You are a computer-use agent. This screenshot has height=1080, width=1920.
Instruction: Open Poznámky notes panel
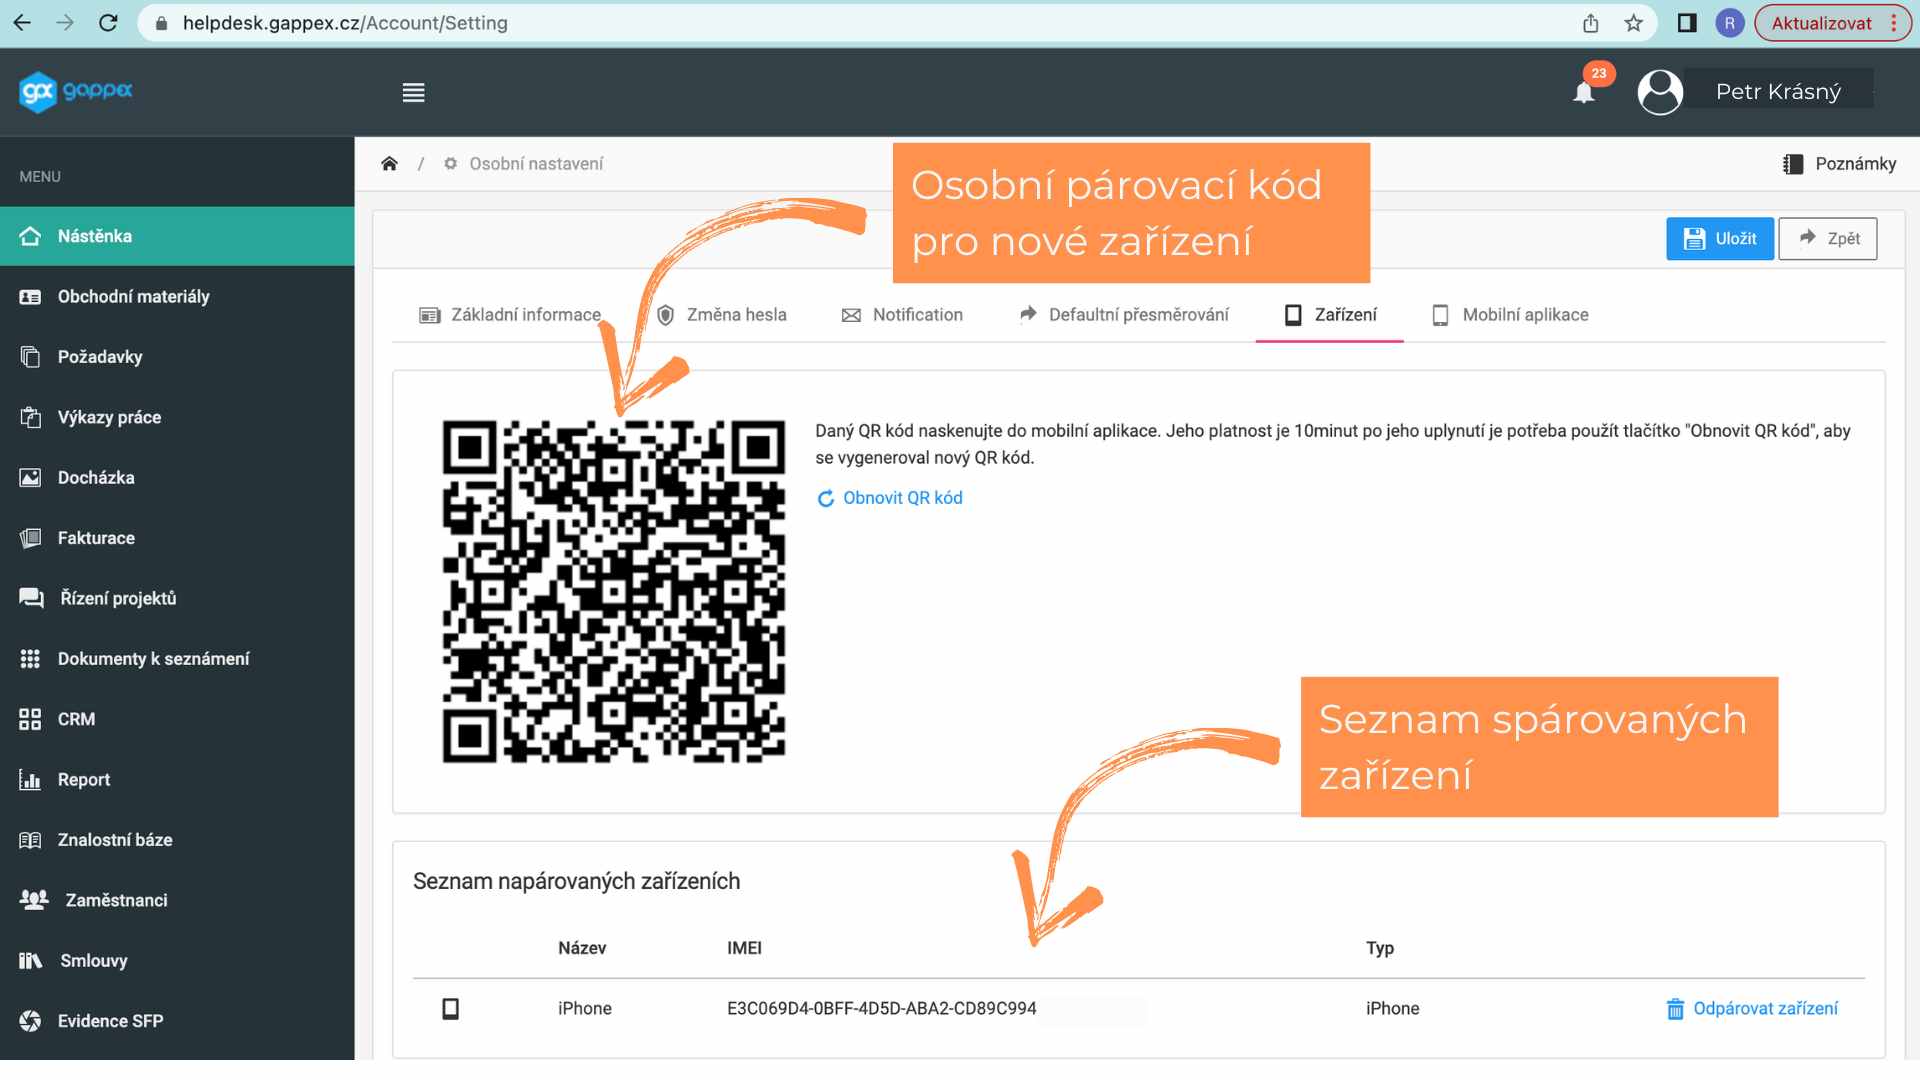[x=1839, y=164]
